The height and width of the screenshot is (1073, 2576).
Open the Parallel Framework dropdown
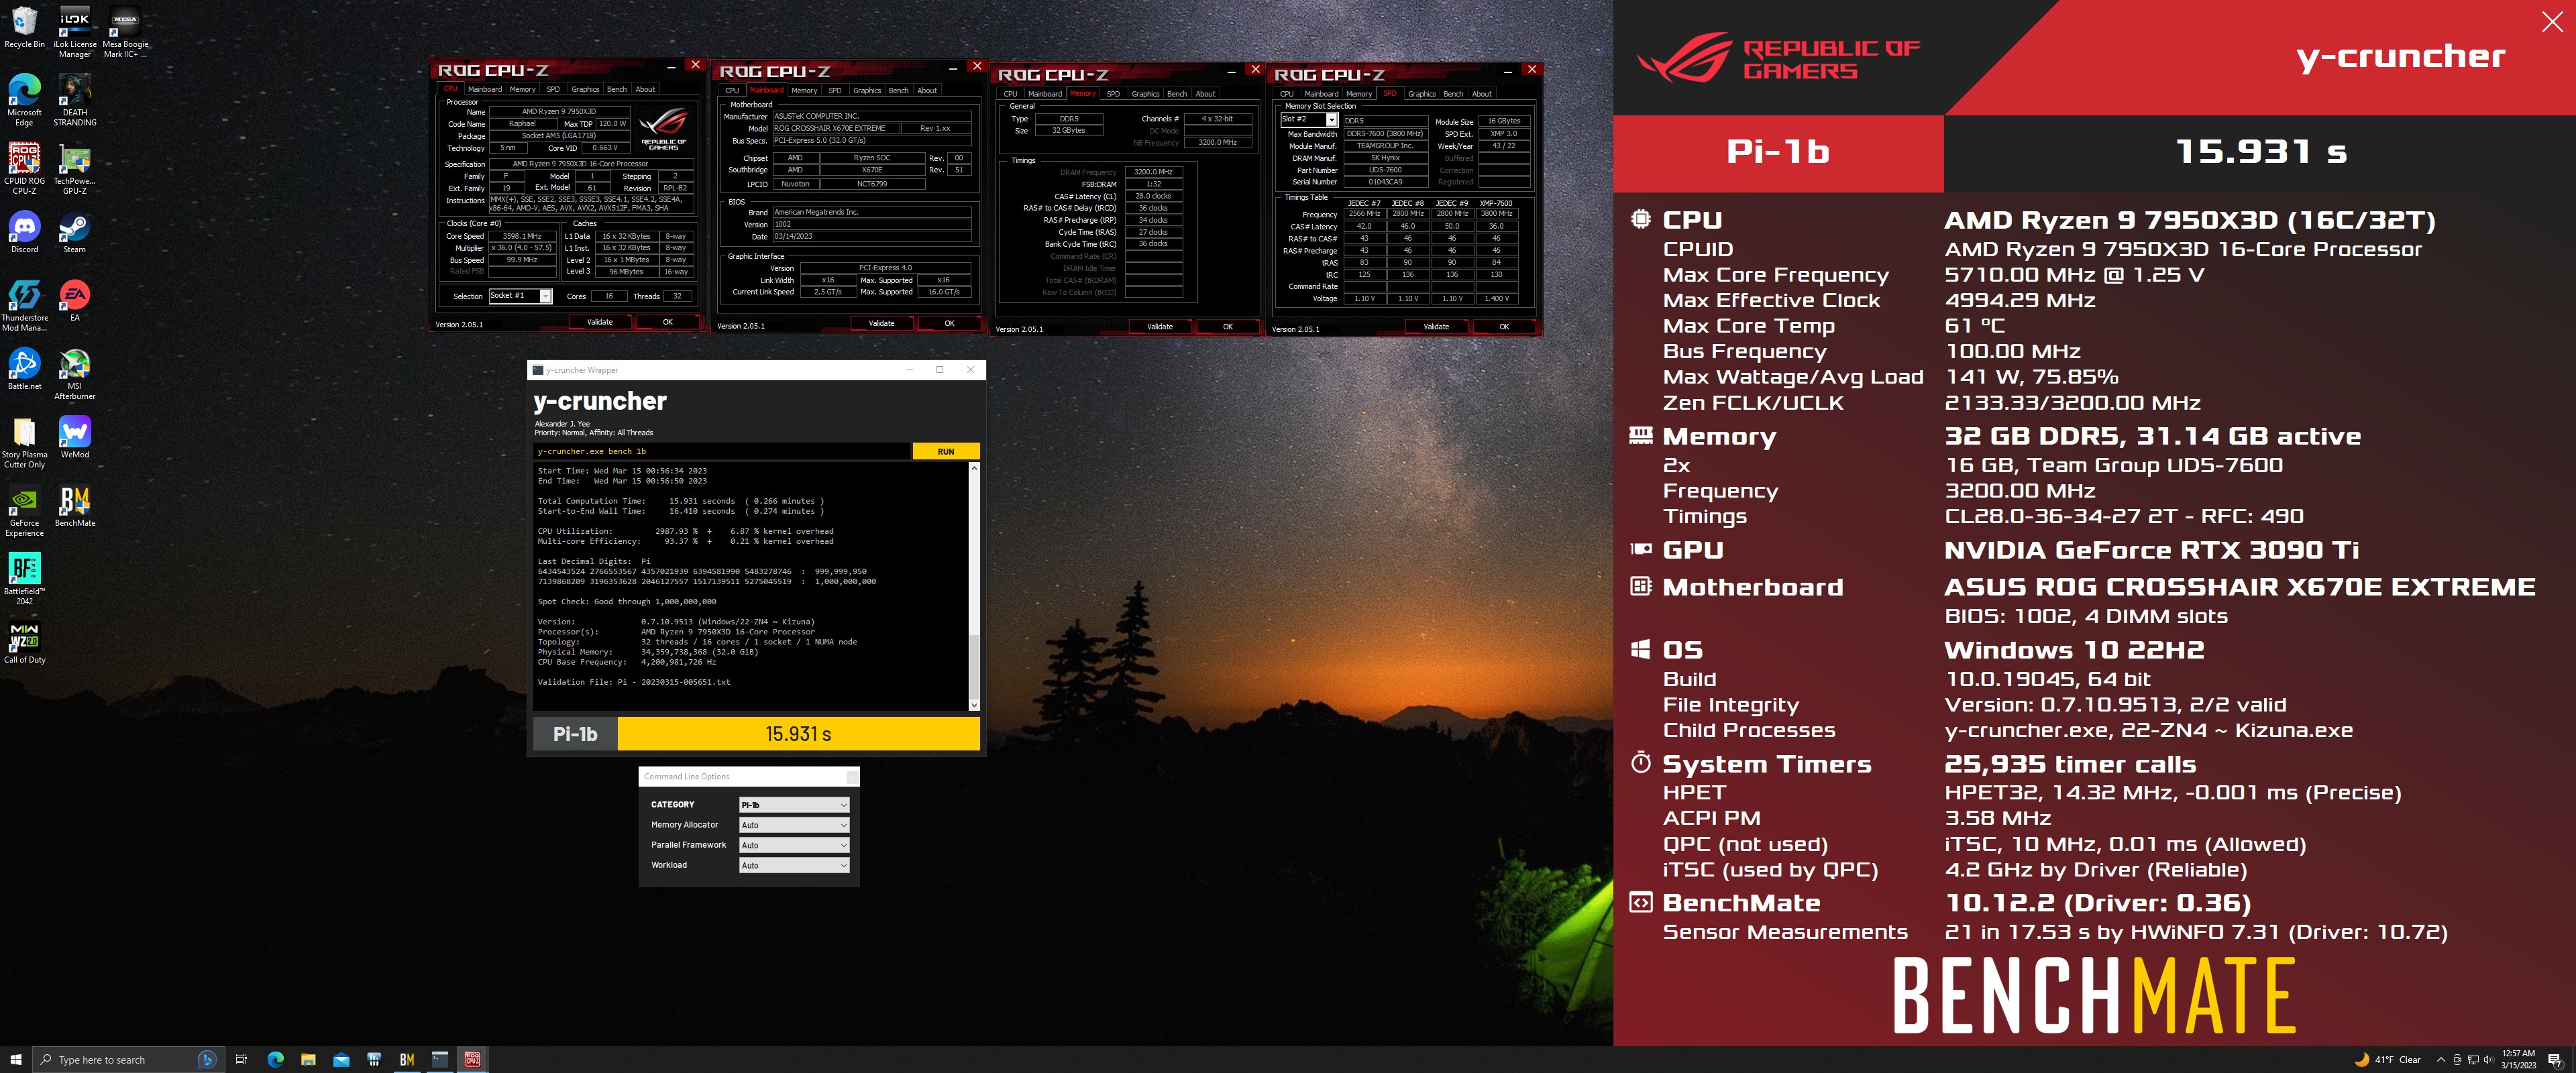[794, 845]
